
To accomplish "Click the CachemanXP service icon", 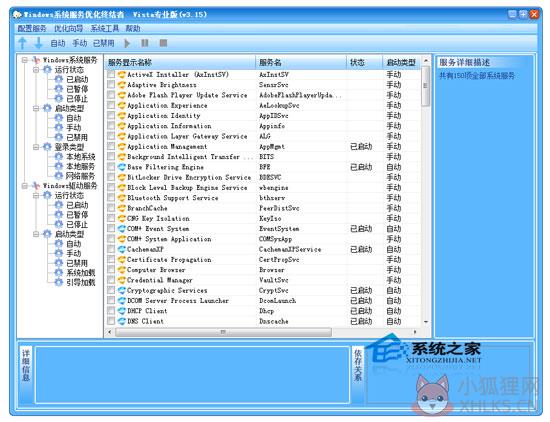I will click(121, 249).
